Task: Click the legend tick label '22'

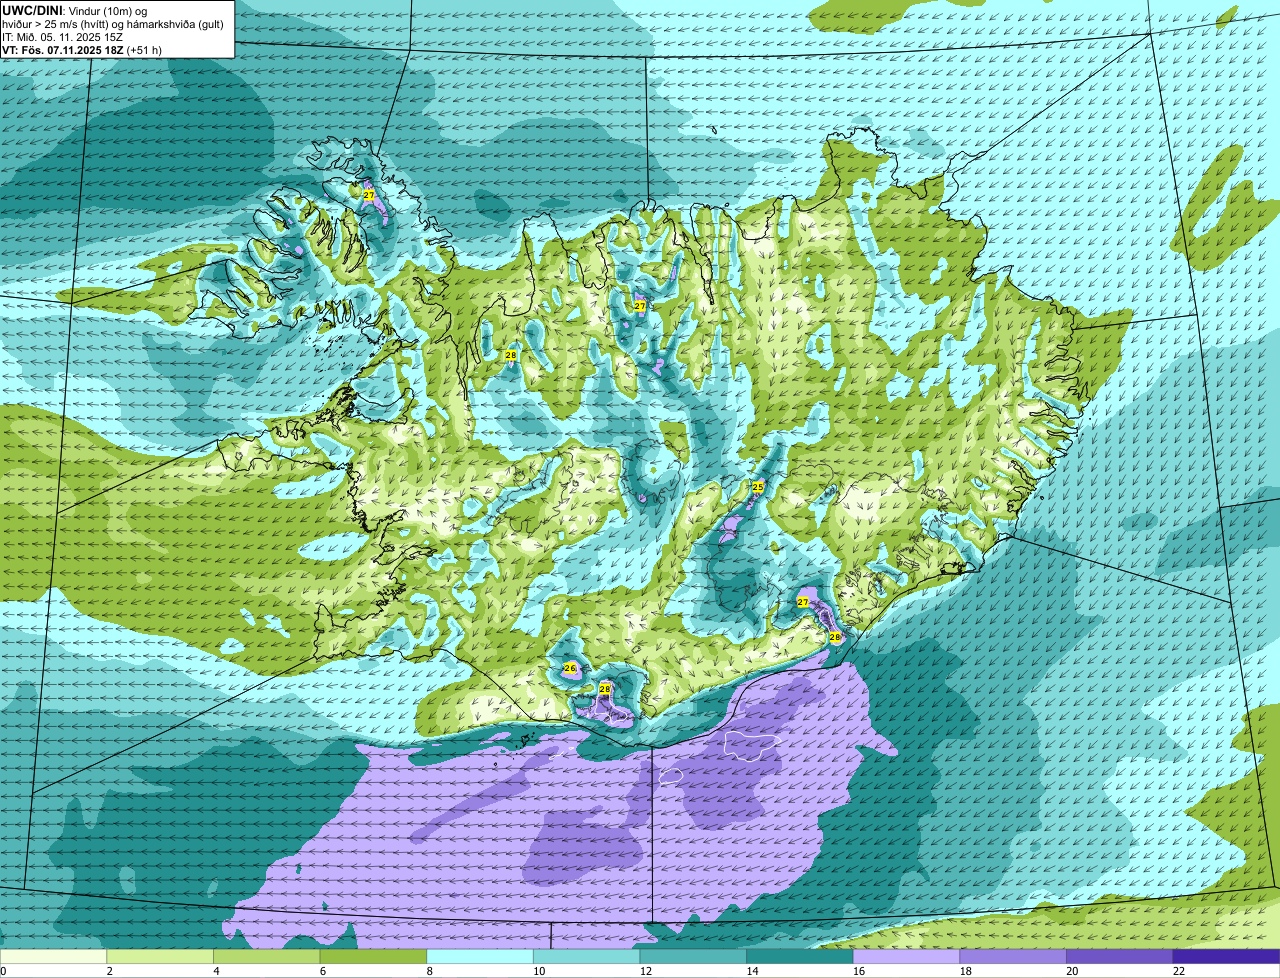Action: (1179, 971)
